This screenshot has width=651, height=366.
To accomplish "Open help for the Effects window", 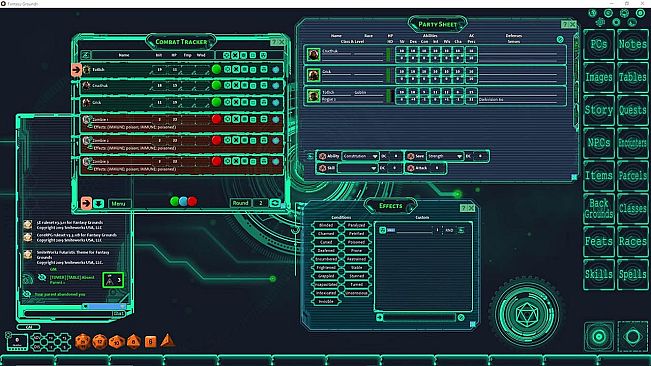I will pos(464,208).
